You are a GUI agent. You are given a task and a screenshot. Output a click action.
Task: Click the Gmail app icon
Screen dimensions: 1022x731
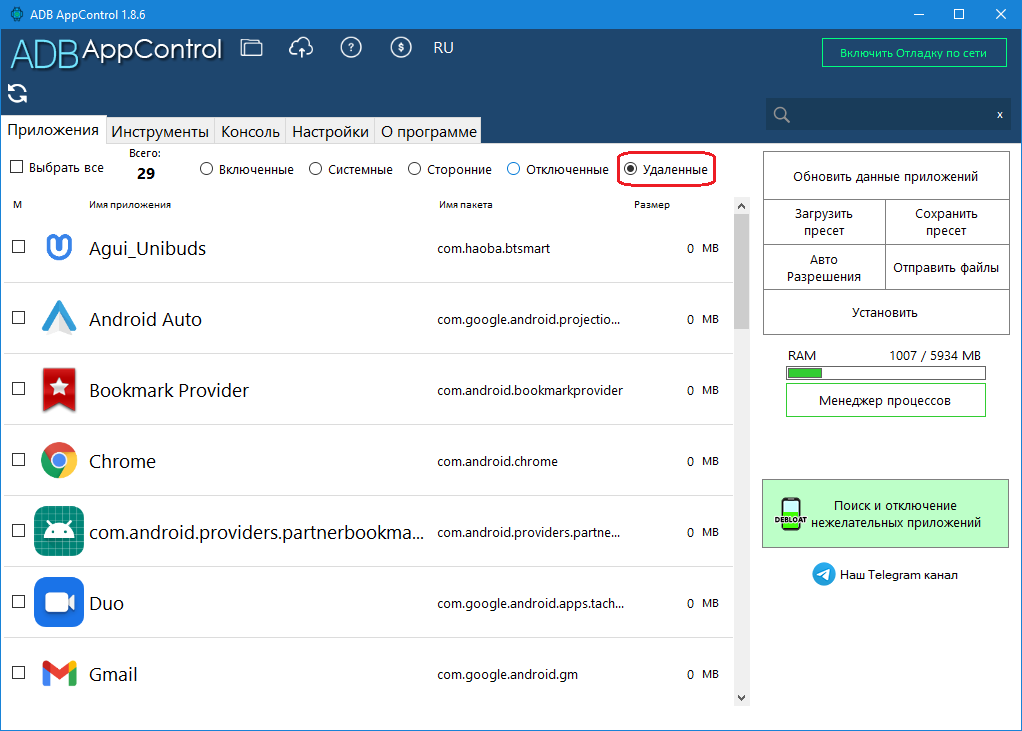point(59,673)
